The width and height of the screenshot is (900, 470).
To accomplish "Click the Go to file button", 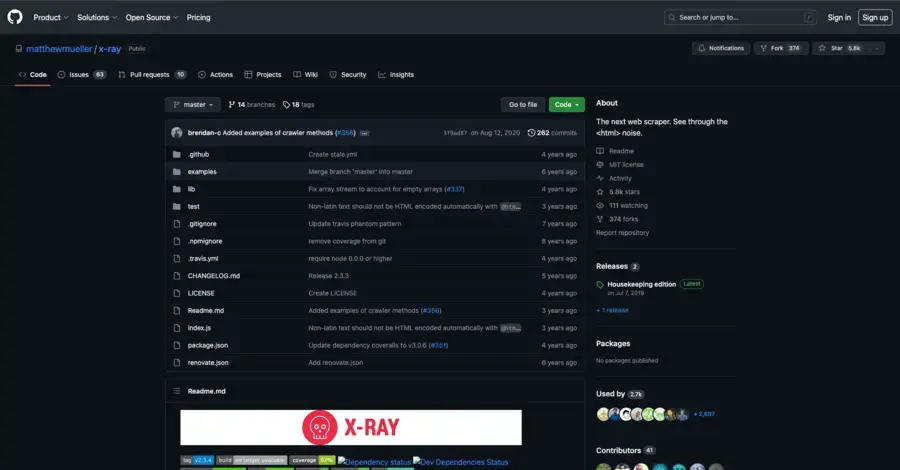I will (x=523, y=104).
